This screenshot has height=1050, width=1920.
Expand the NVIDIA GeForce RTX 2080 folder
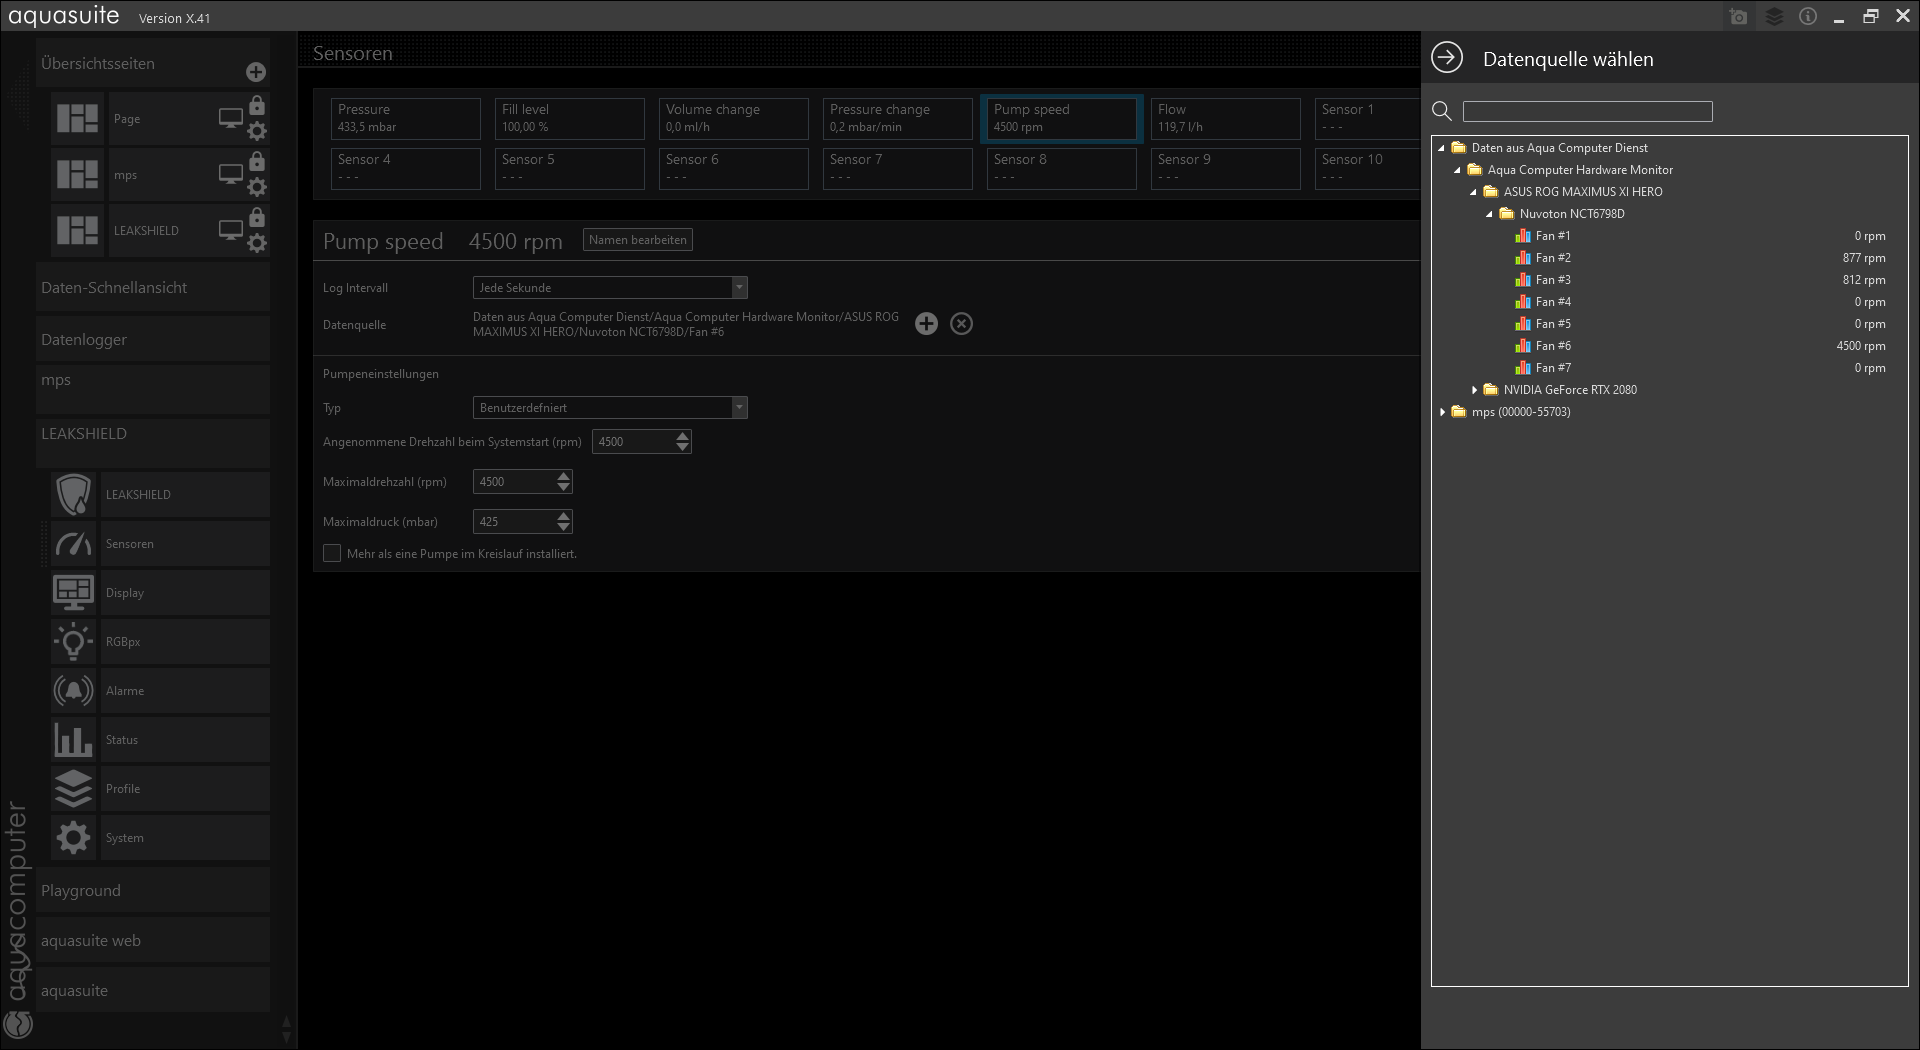coord(1474,390)
